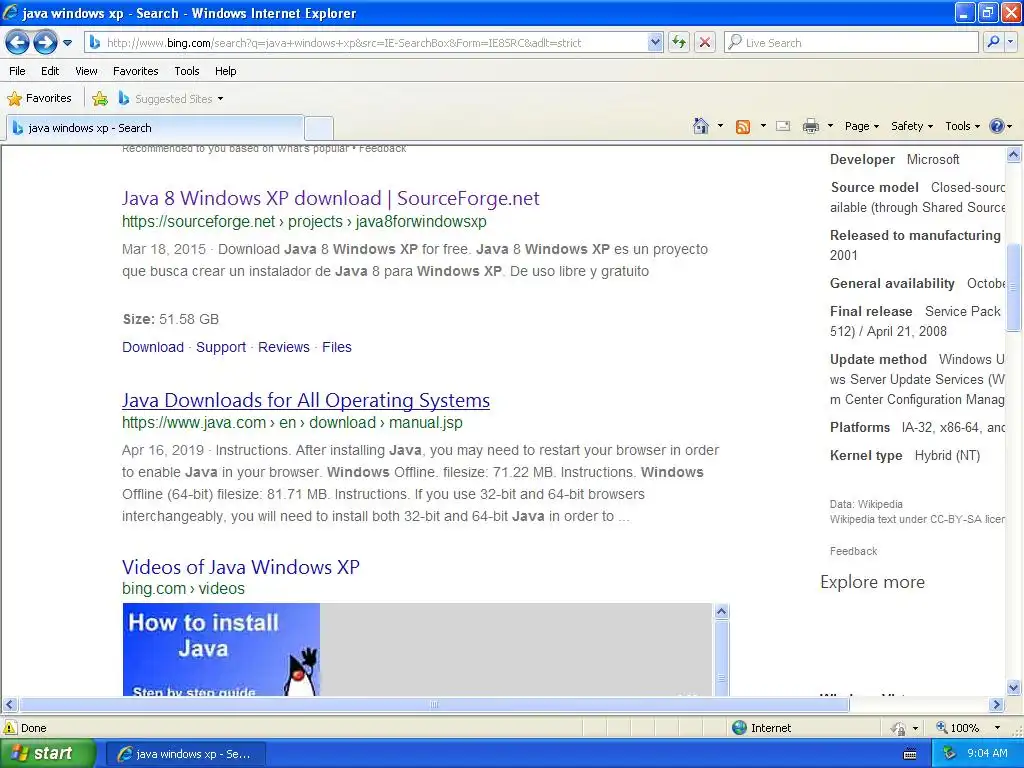
Task: Click the SourceForge Download sublink
Action: (153, 347)
